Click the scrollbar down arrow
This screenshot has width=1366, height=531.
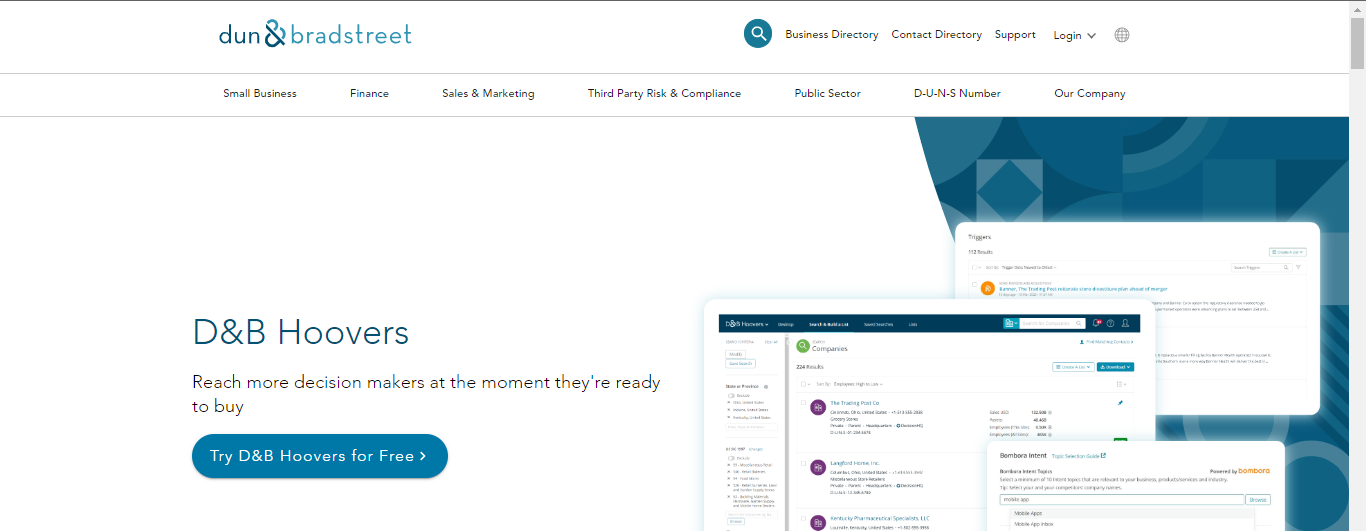click(1357, 523)
